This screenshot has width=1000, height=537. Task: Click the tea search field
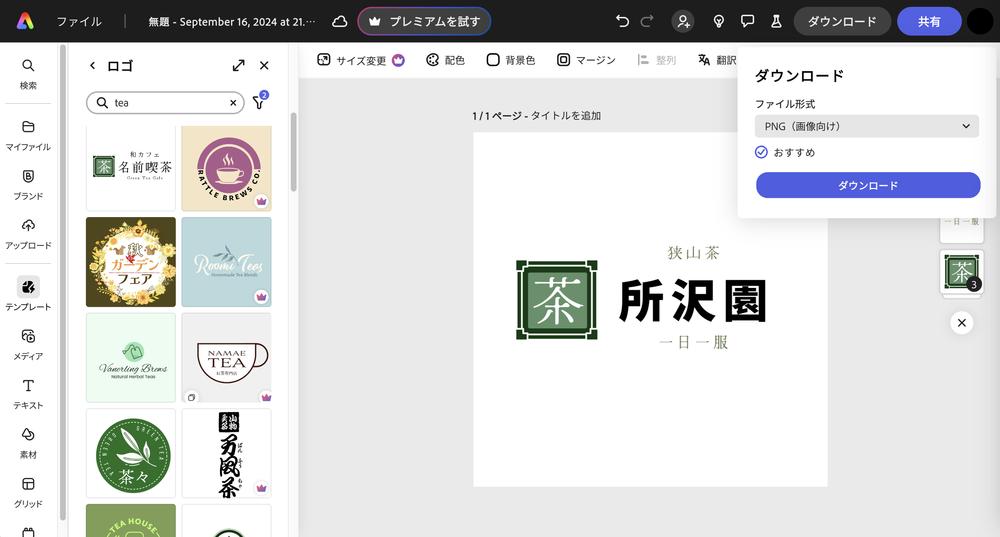pos(165,103)
